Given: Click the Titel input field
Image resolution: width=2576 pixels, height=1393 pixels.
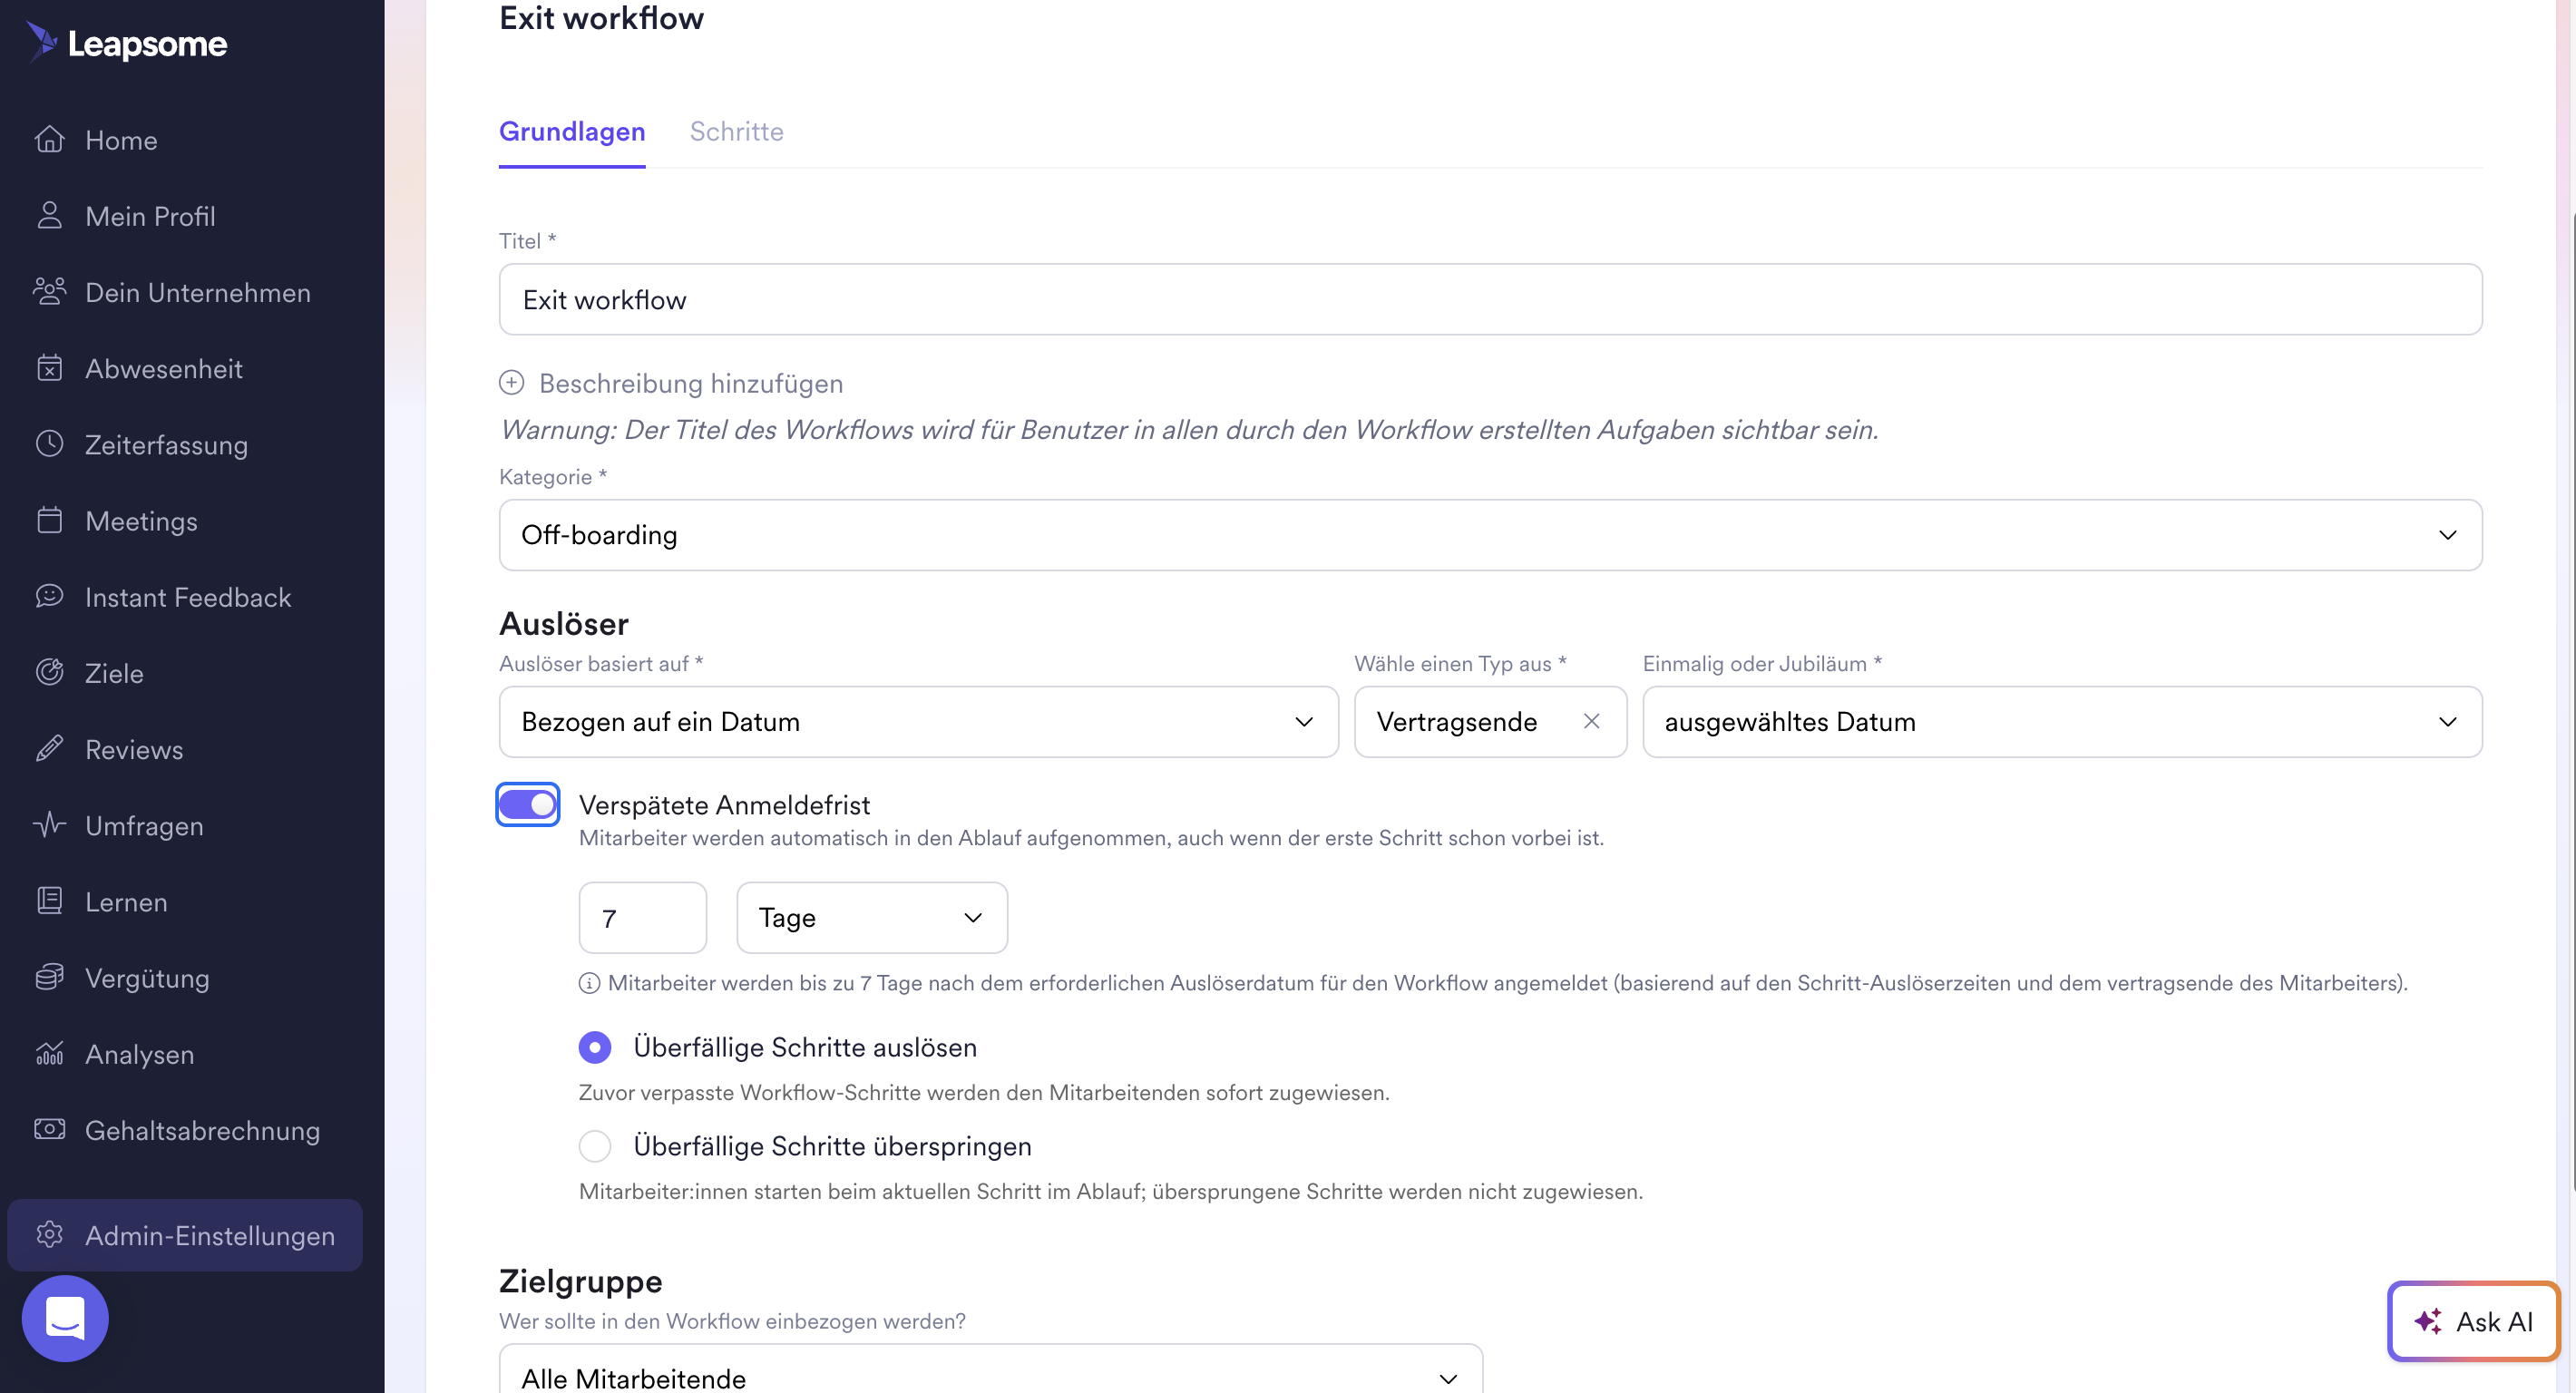Looking at the screenshot, I should pyautogui.click(x=1490, y=300).
